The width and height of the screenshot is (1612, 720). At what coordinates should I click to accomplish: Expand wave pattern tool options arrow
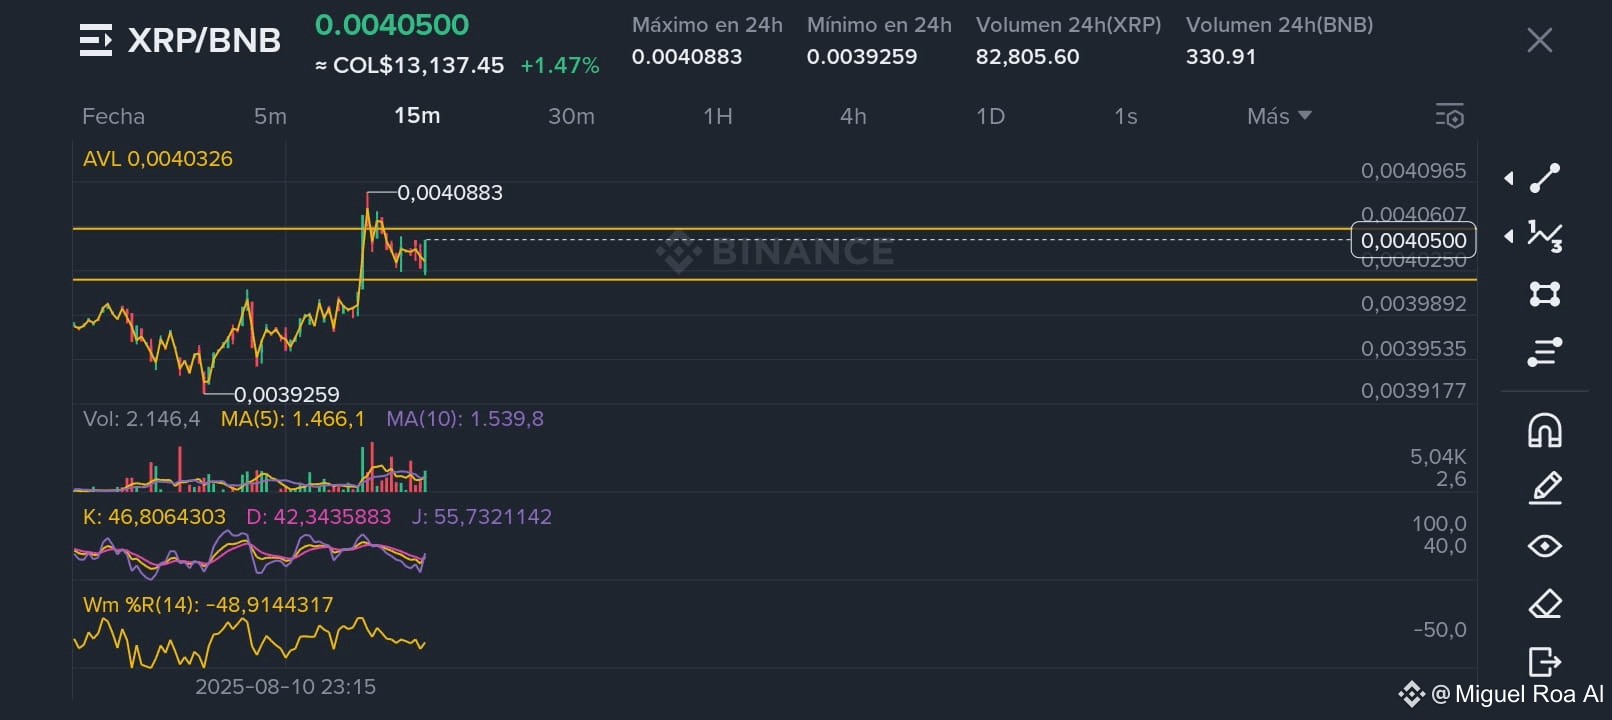click(1508, 237)
